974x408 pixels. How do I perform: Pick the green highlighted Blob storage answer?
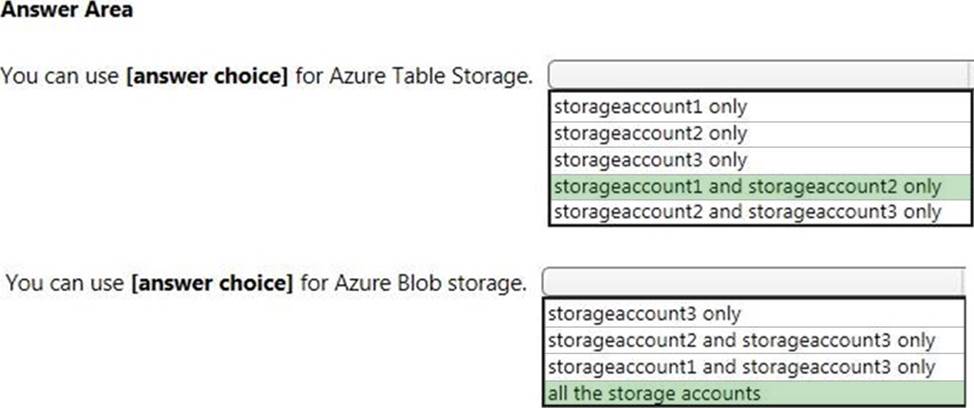click(x=654, y=393)
